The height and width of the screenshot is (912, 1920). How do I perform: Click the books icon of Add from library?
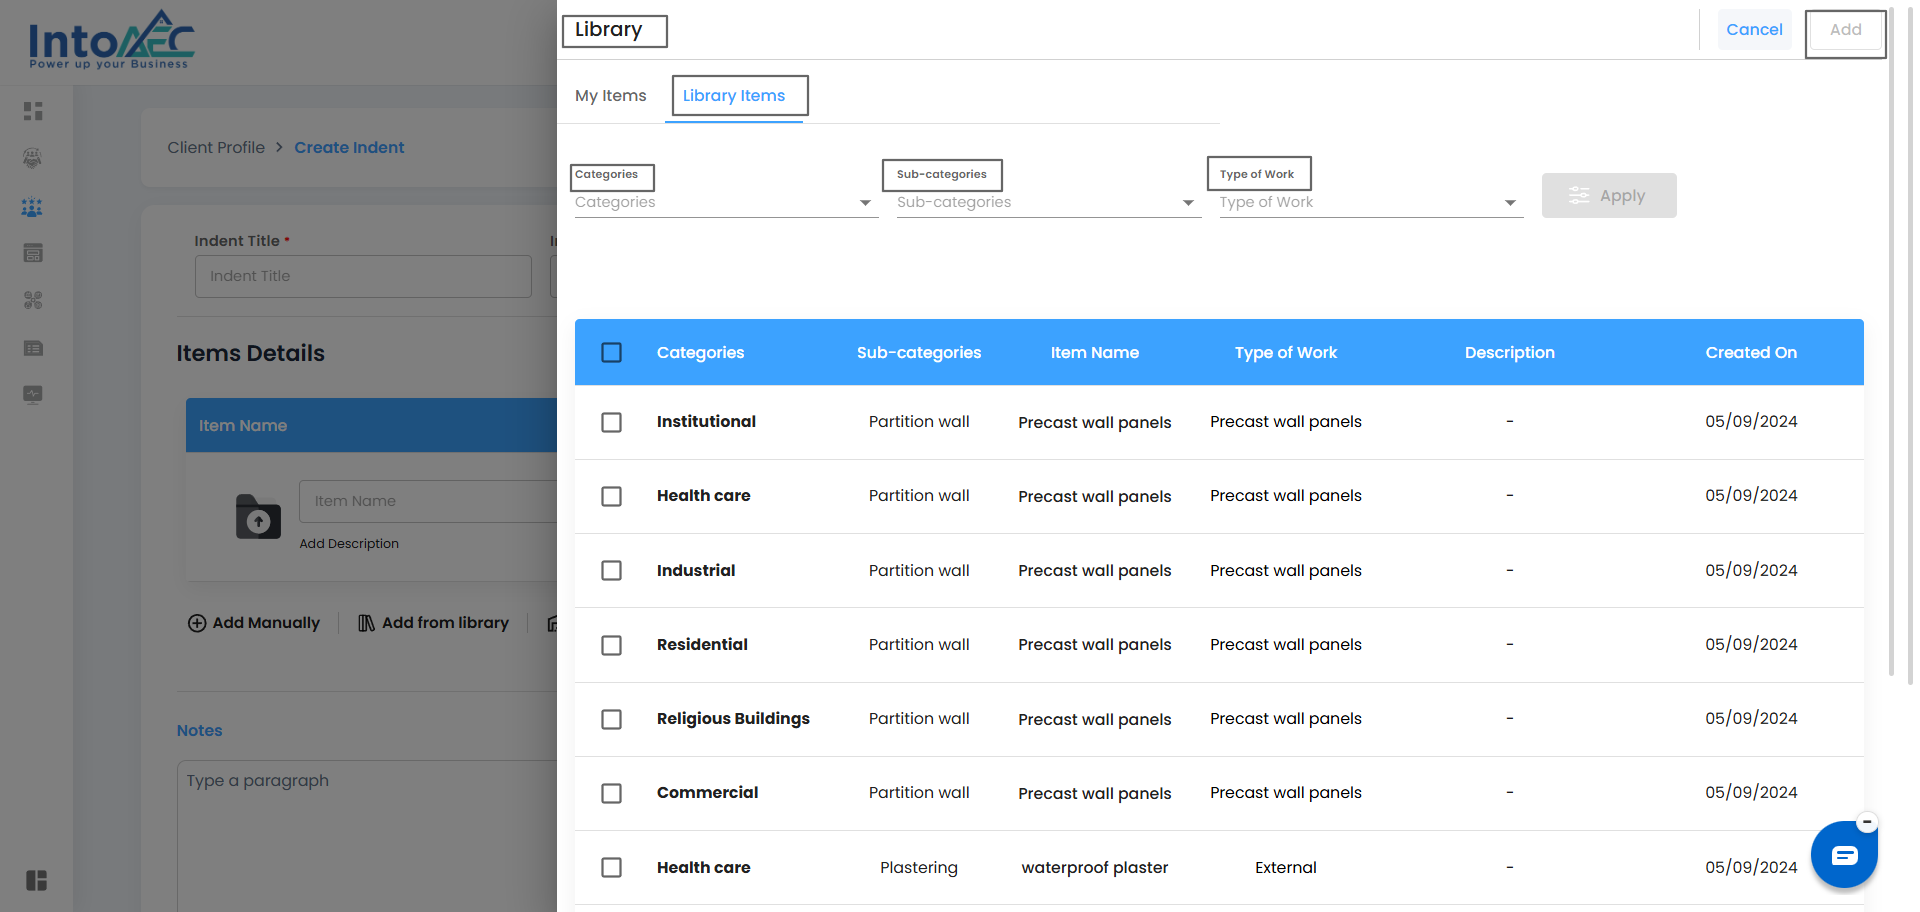(367, 623)
